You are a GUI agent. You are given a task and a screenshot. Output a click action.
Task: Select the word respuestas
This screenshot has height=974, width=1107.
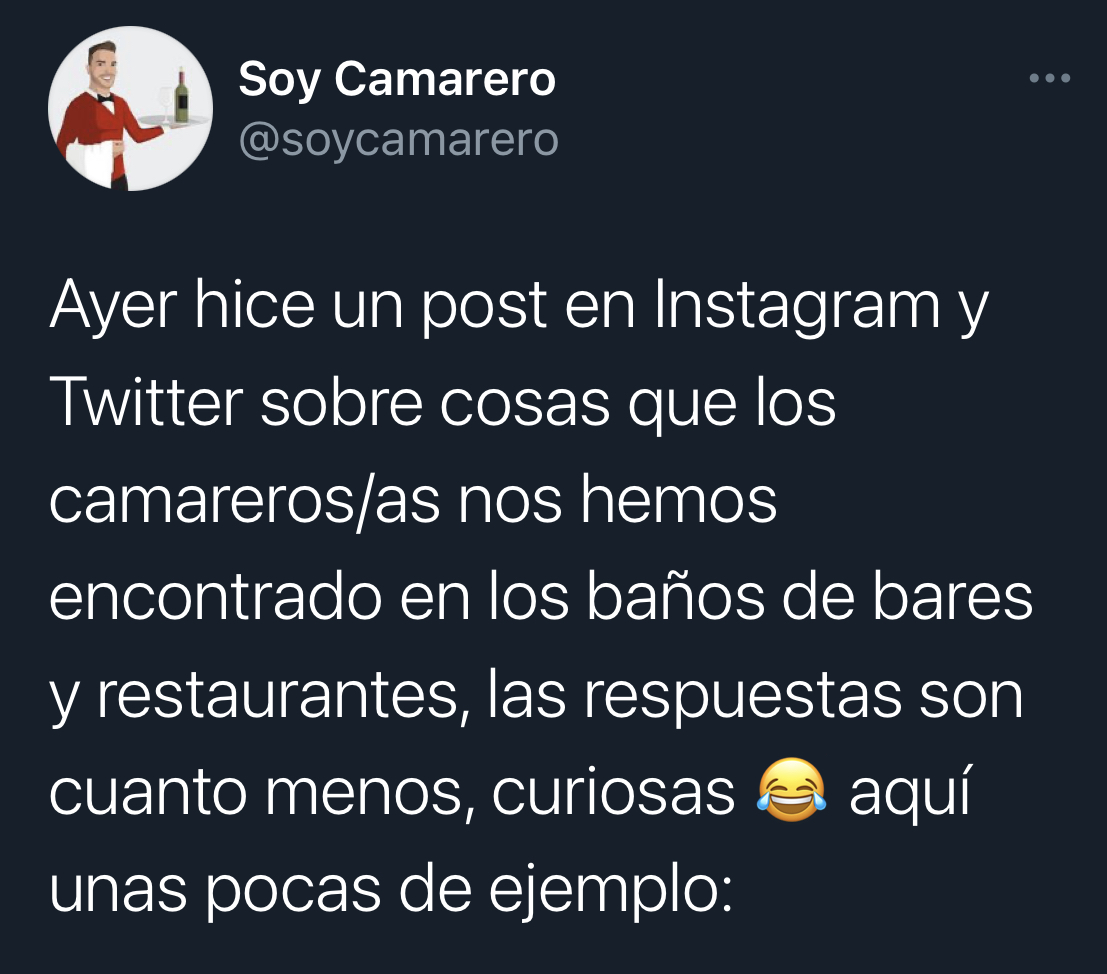coord(742,697)
